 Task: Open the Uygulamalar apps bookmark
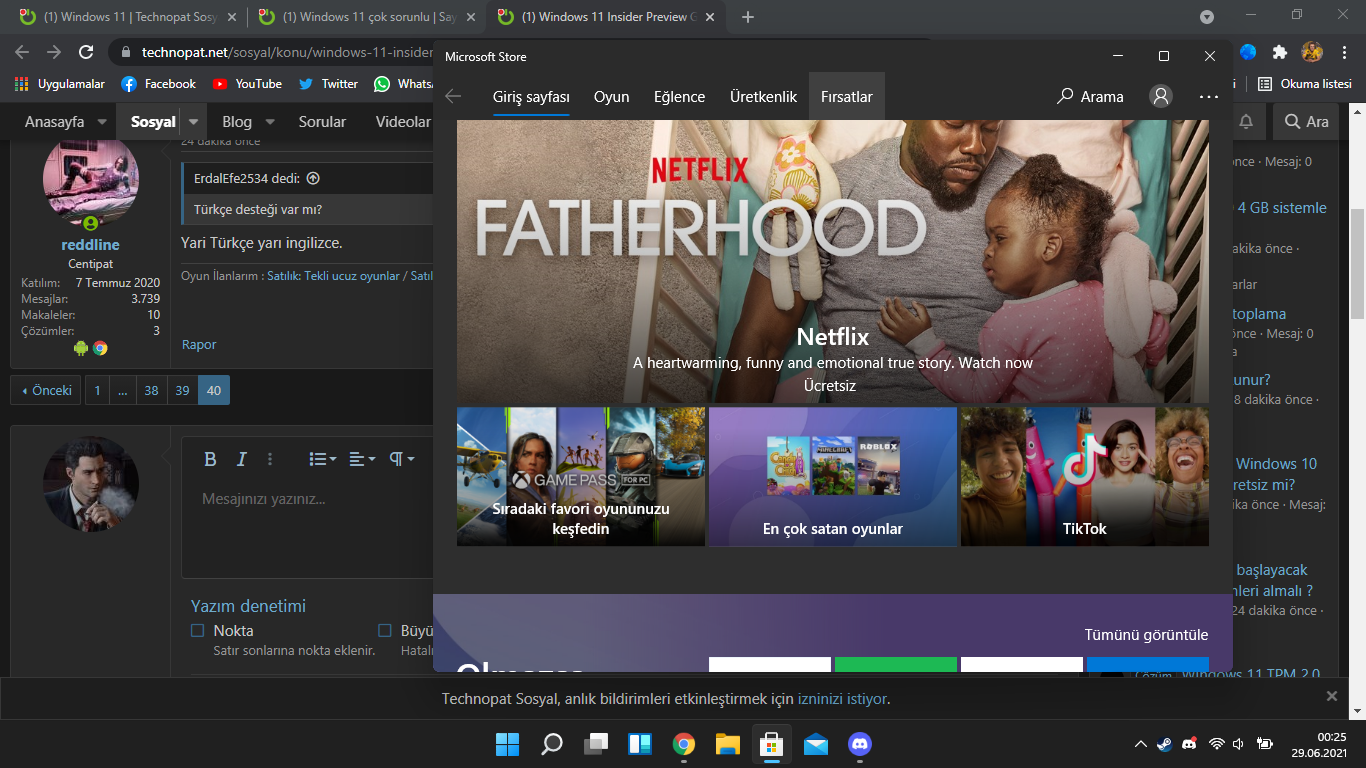60,84
